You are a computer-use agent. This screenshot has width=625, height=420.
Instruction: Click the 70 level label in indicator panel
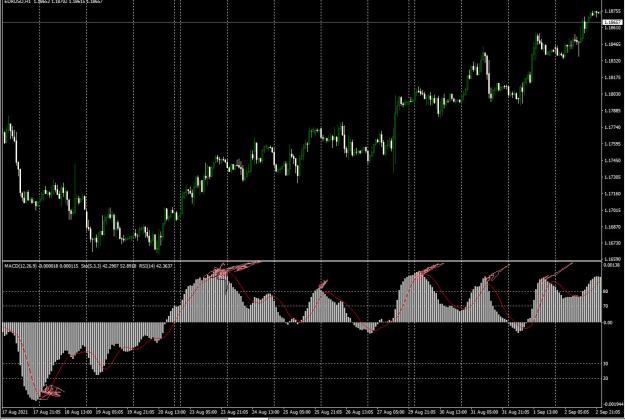pos(606,306)
